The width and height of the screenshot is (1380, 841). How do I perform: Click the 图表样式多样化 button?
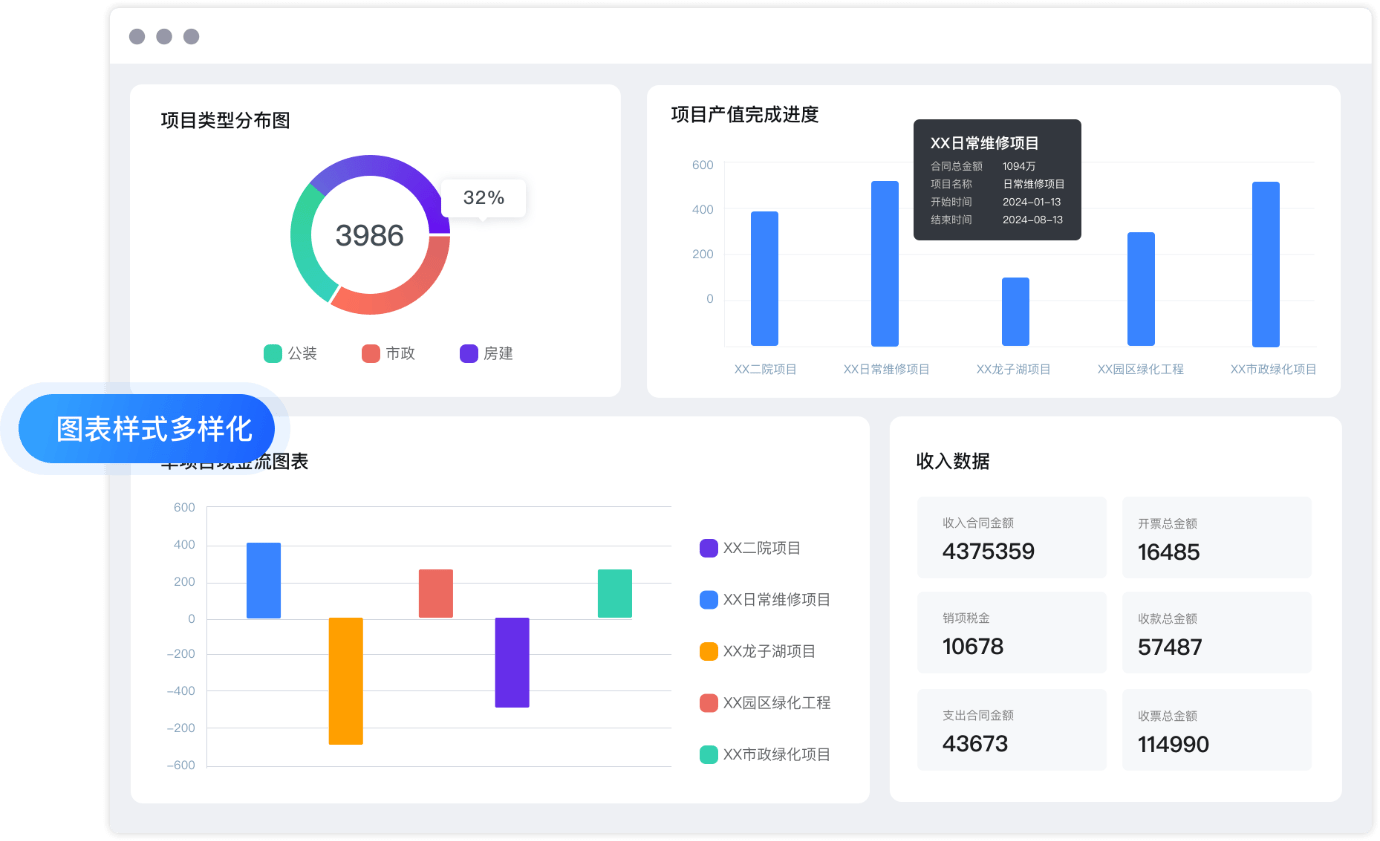click(x=154, y=429)
